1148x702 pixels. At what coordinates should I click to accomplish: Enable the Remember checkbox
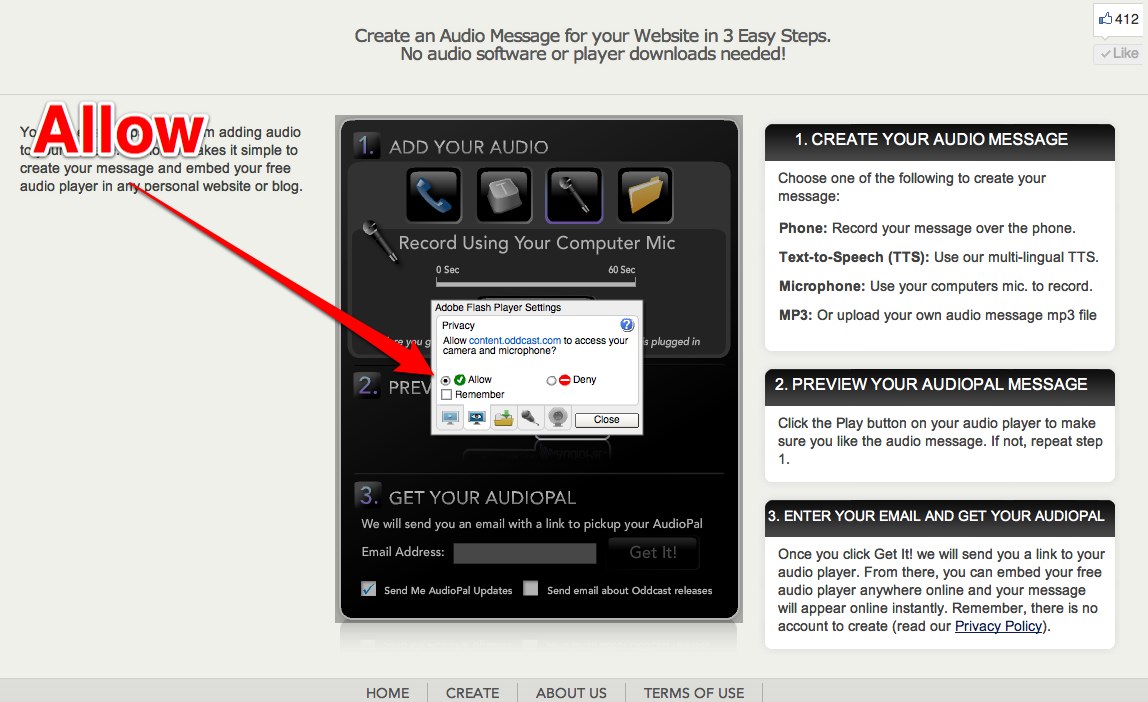(447, 393)
